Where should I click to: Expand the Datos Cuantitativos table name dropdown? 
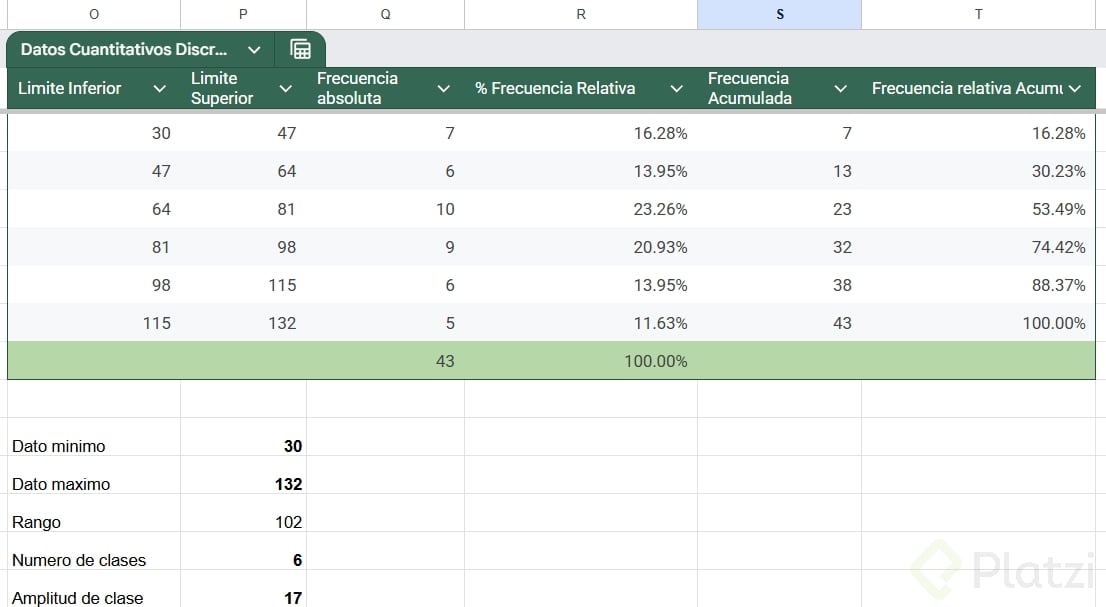(254, 49)
